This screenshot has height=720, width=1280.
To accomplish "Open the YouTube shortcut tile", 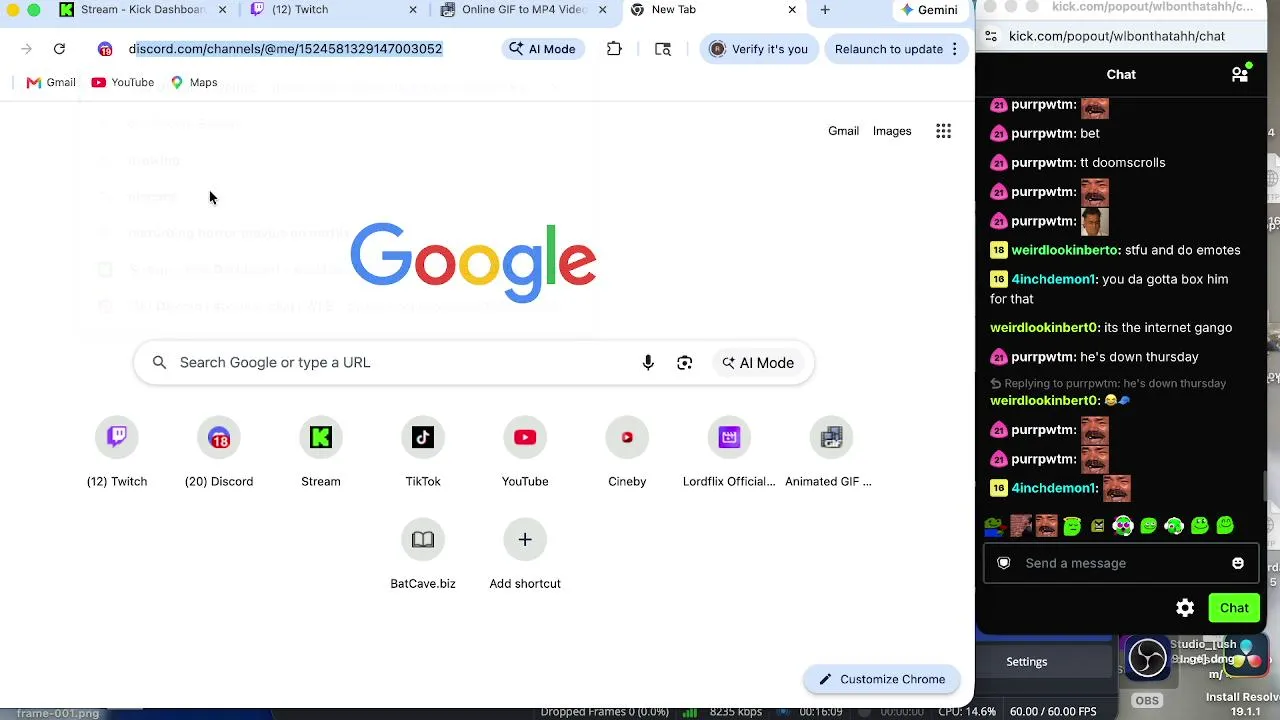I will [525, 453].
